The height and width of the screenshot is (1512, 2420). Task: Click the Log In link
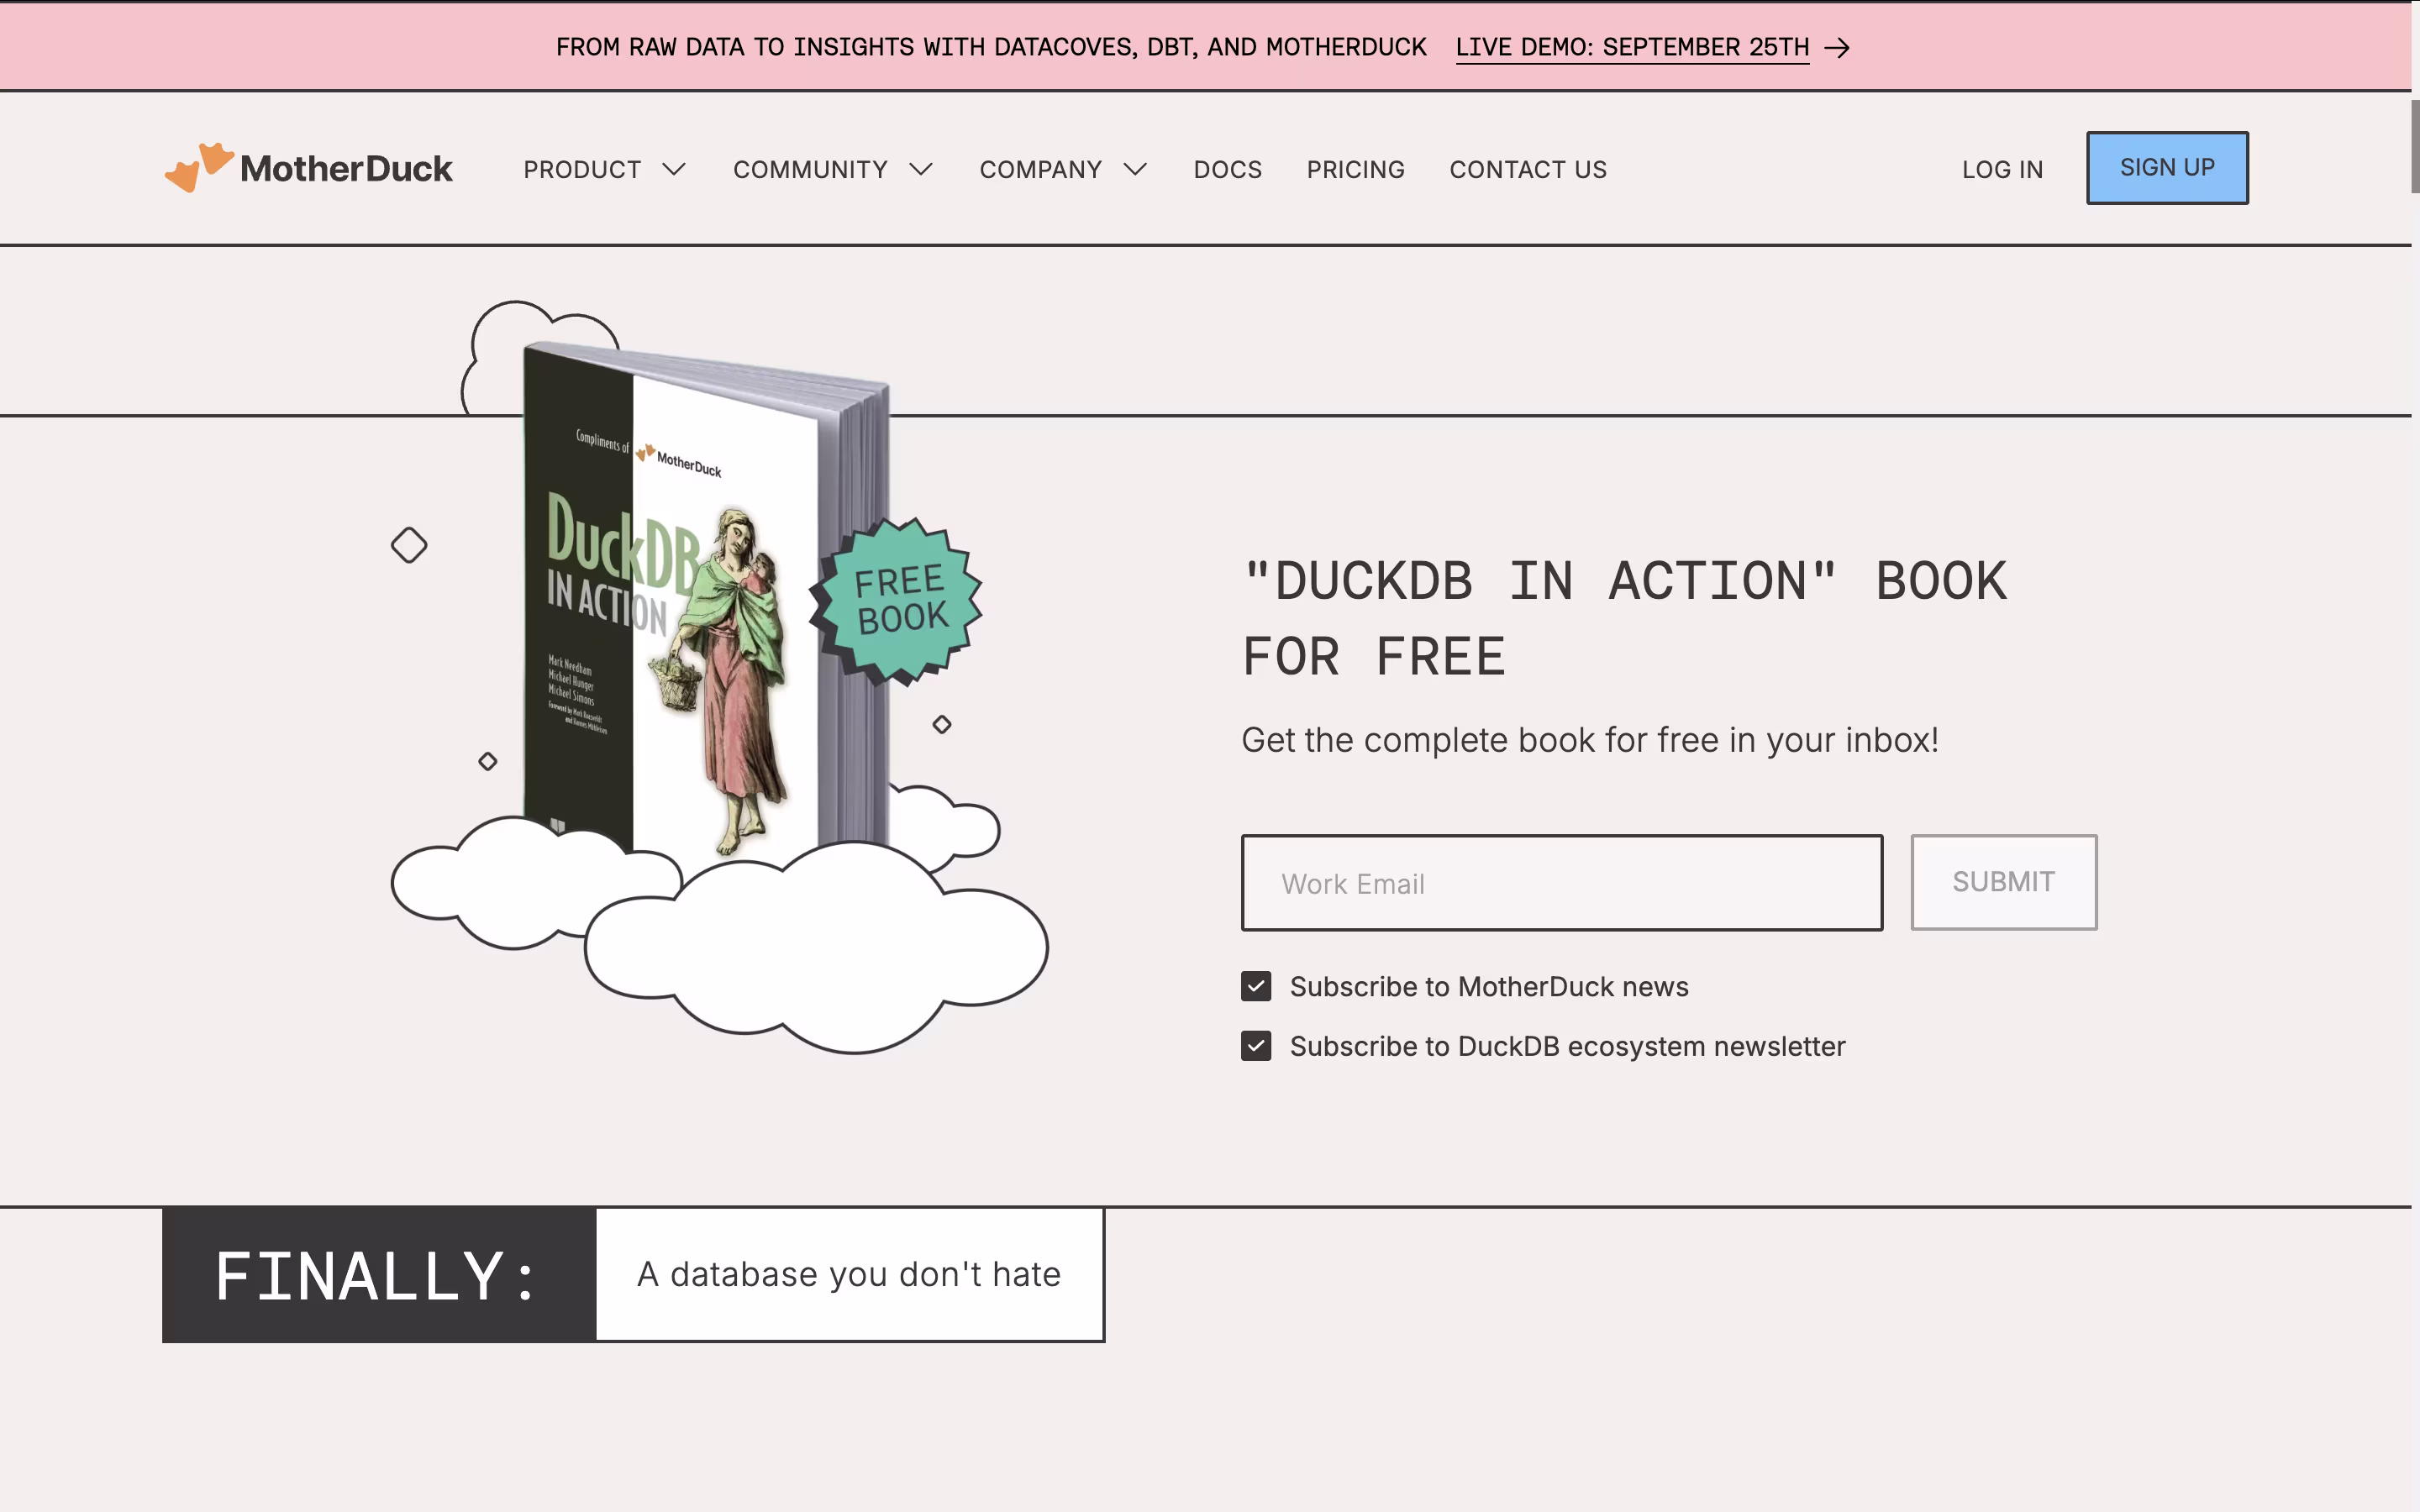[2002, 170]
